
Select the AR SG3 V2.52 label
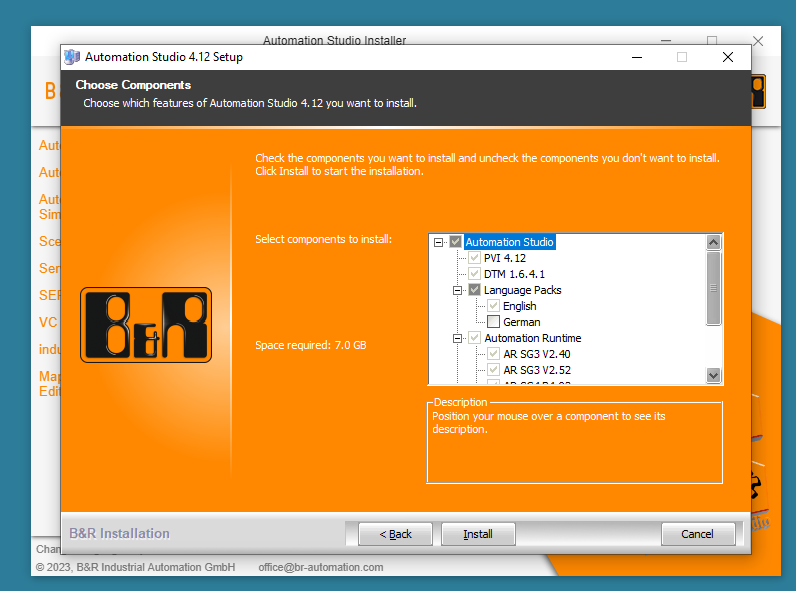537,370
